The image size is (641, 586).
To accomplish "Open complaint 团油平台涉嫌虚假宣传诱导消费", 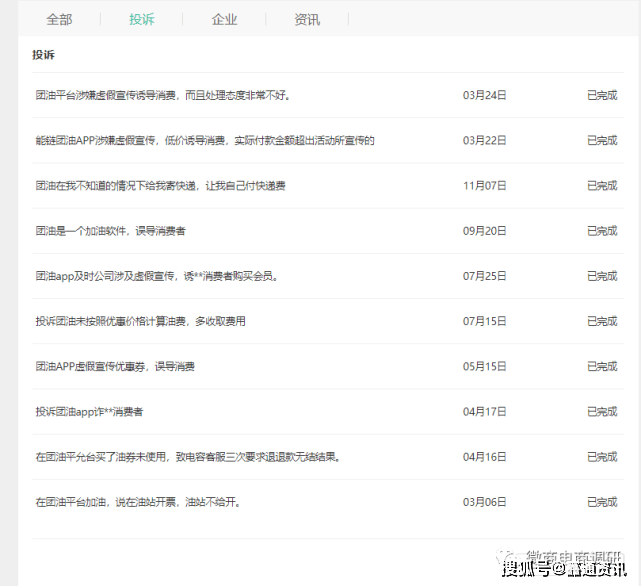I will 163,95.
